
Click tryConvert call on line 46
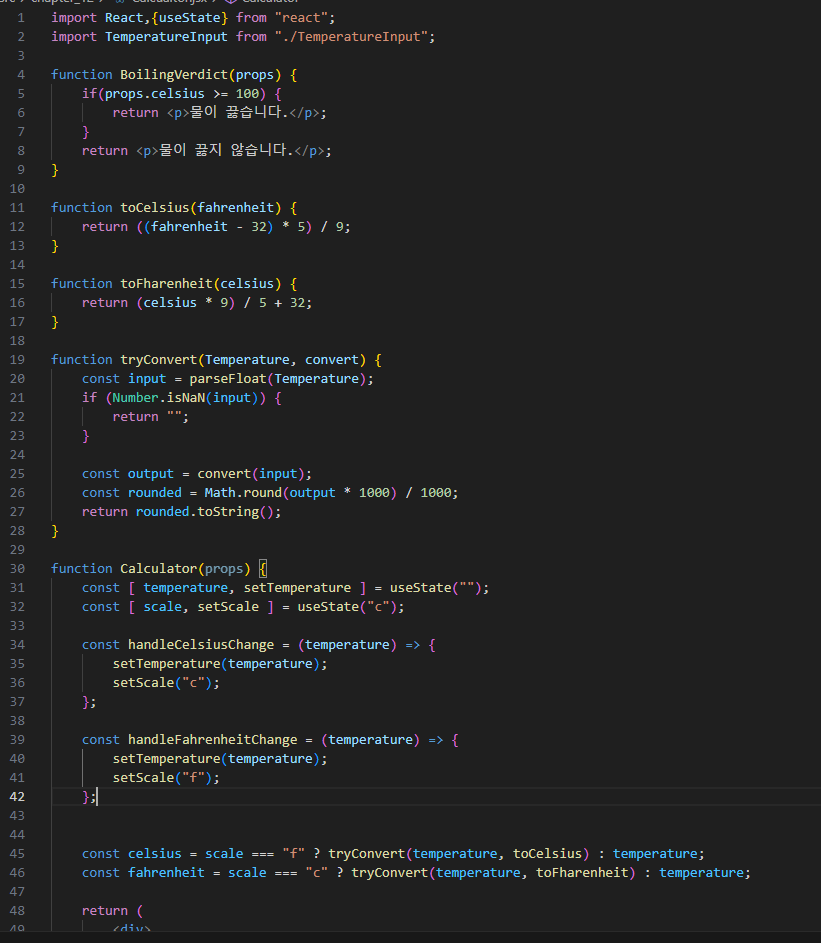(x=390, y=873)
